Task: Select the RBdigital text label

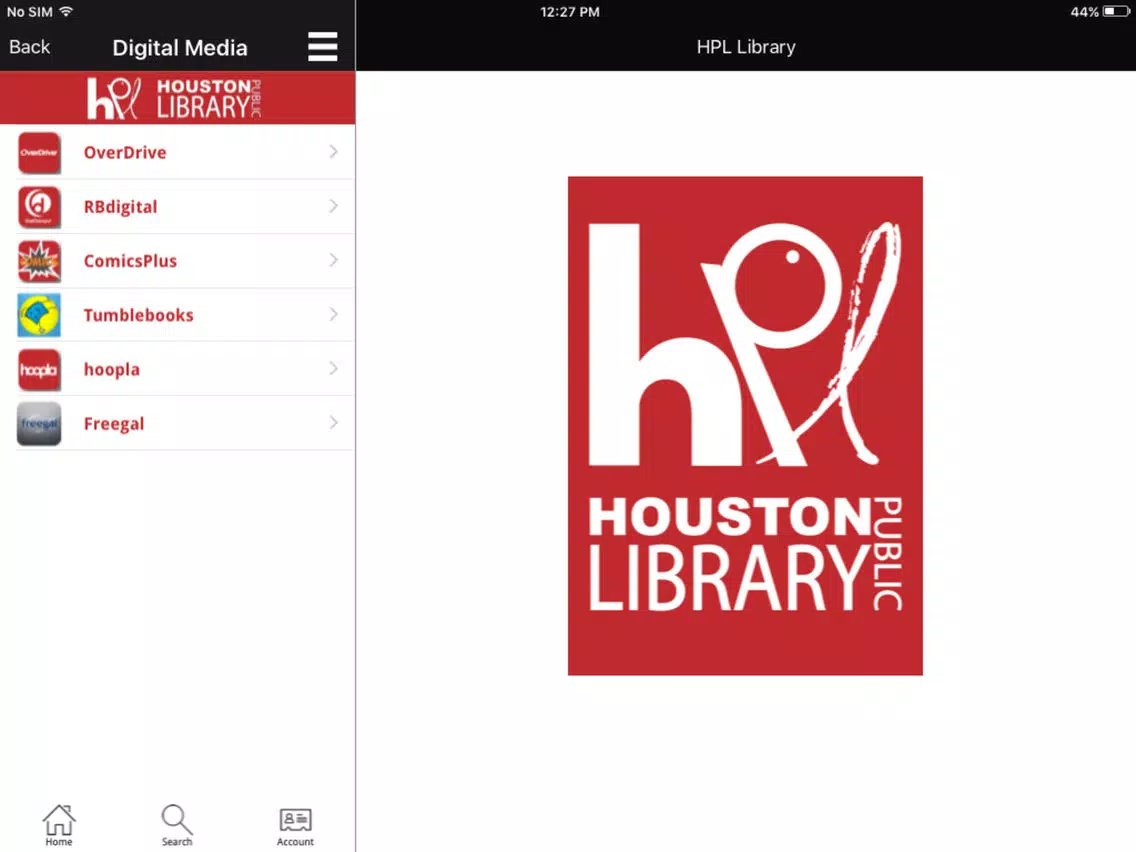Action: pos(120,206)
